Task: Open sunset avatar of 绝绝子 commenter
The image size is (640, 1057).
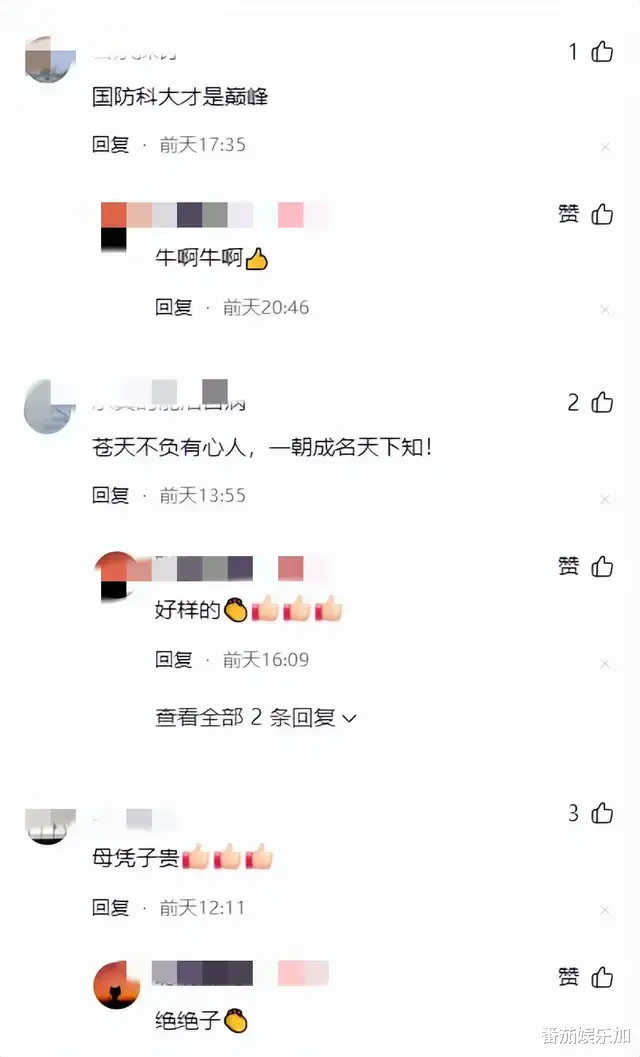Action: [x=117, y=985]
